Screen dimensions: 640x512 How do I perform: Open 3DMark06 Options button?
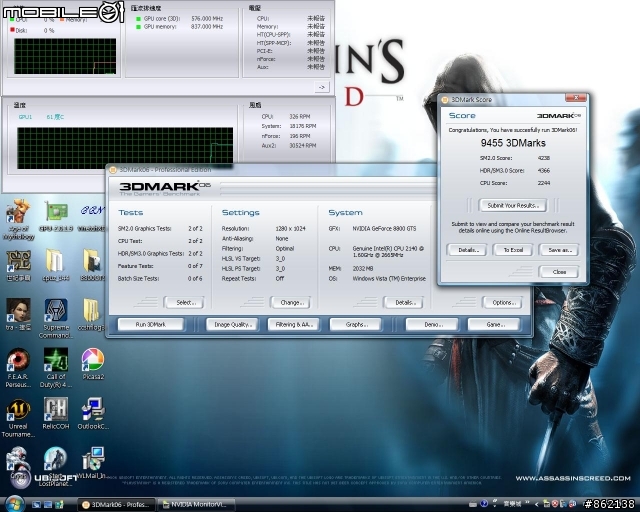click(x=502, y=303)
